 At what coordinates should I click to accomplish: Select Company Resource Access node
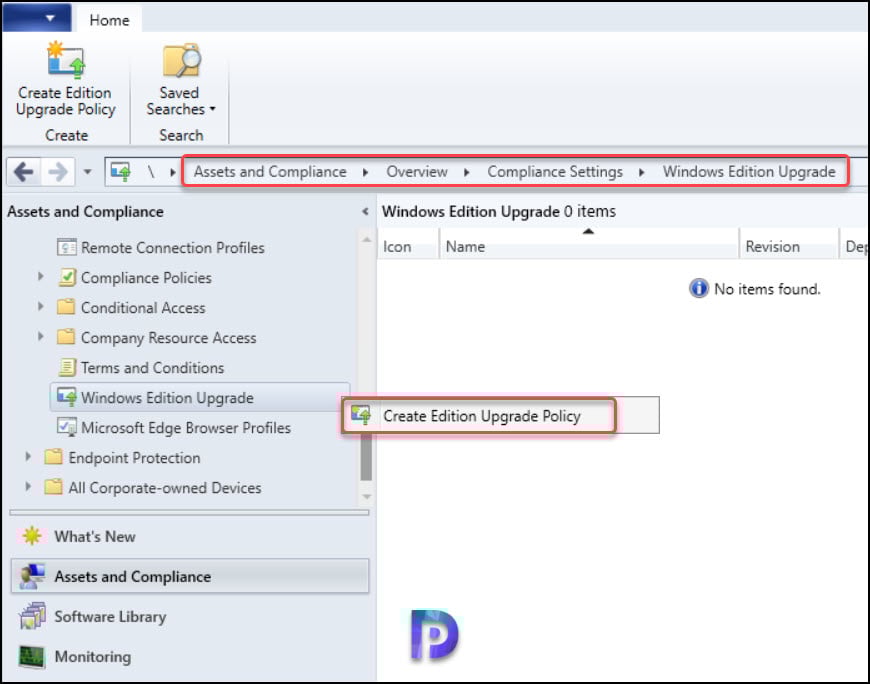click(x=169, y=337)
